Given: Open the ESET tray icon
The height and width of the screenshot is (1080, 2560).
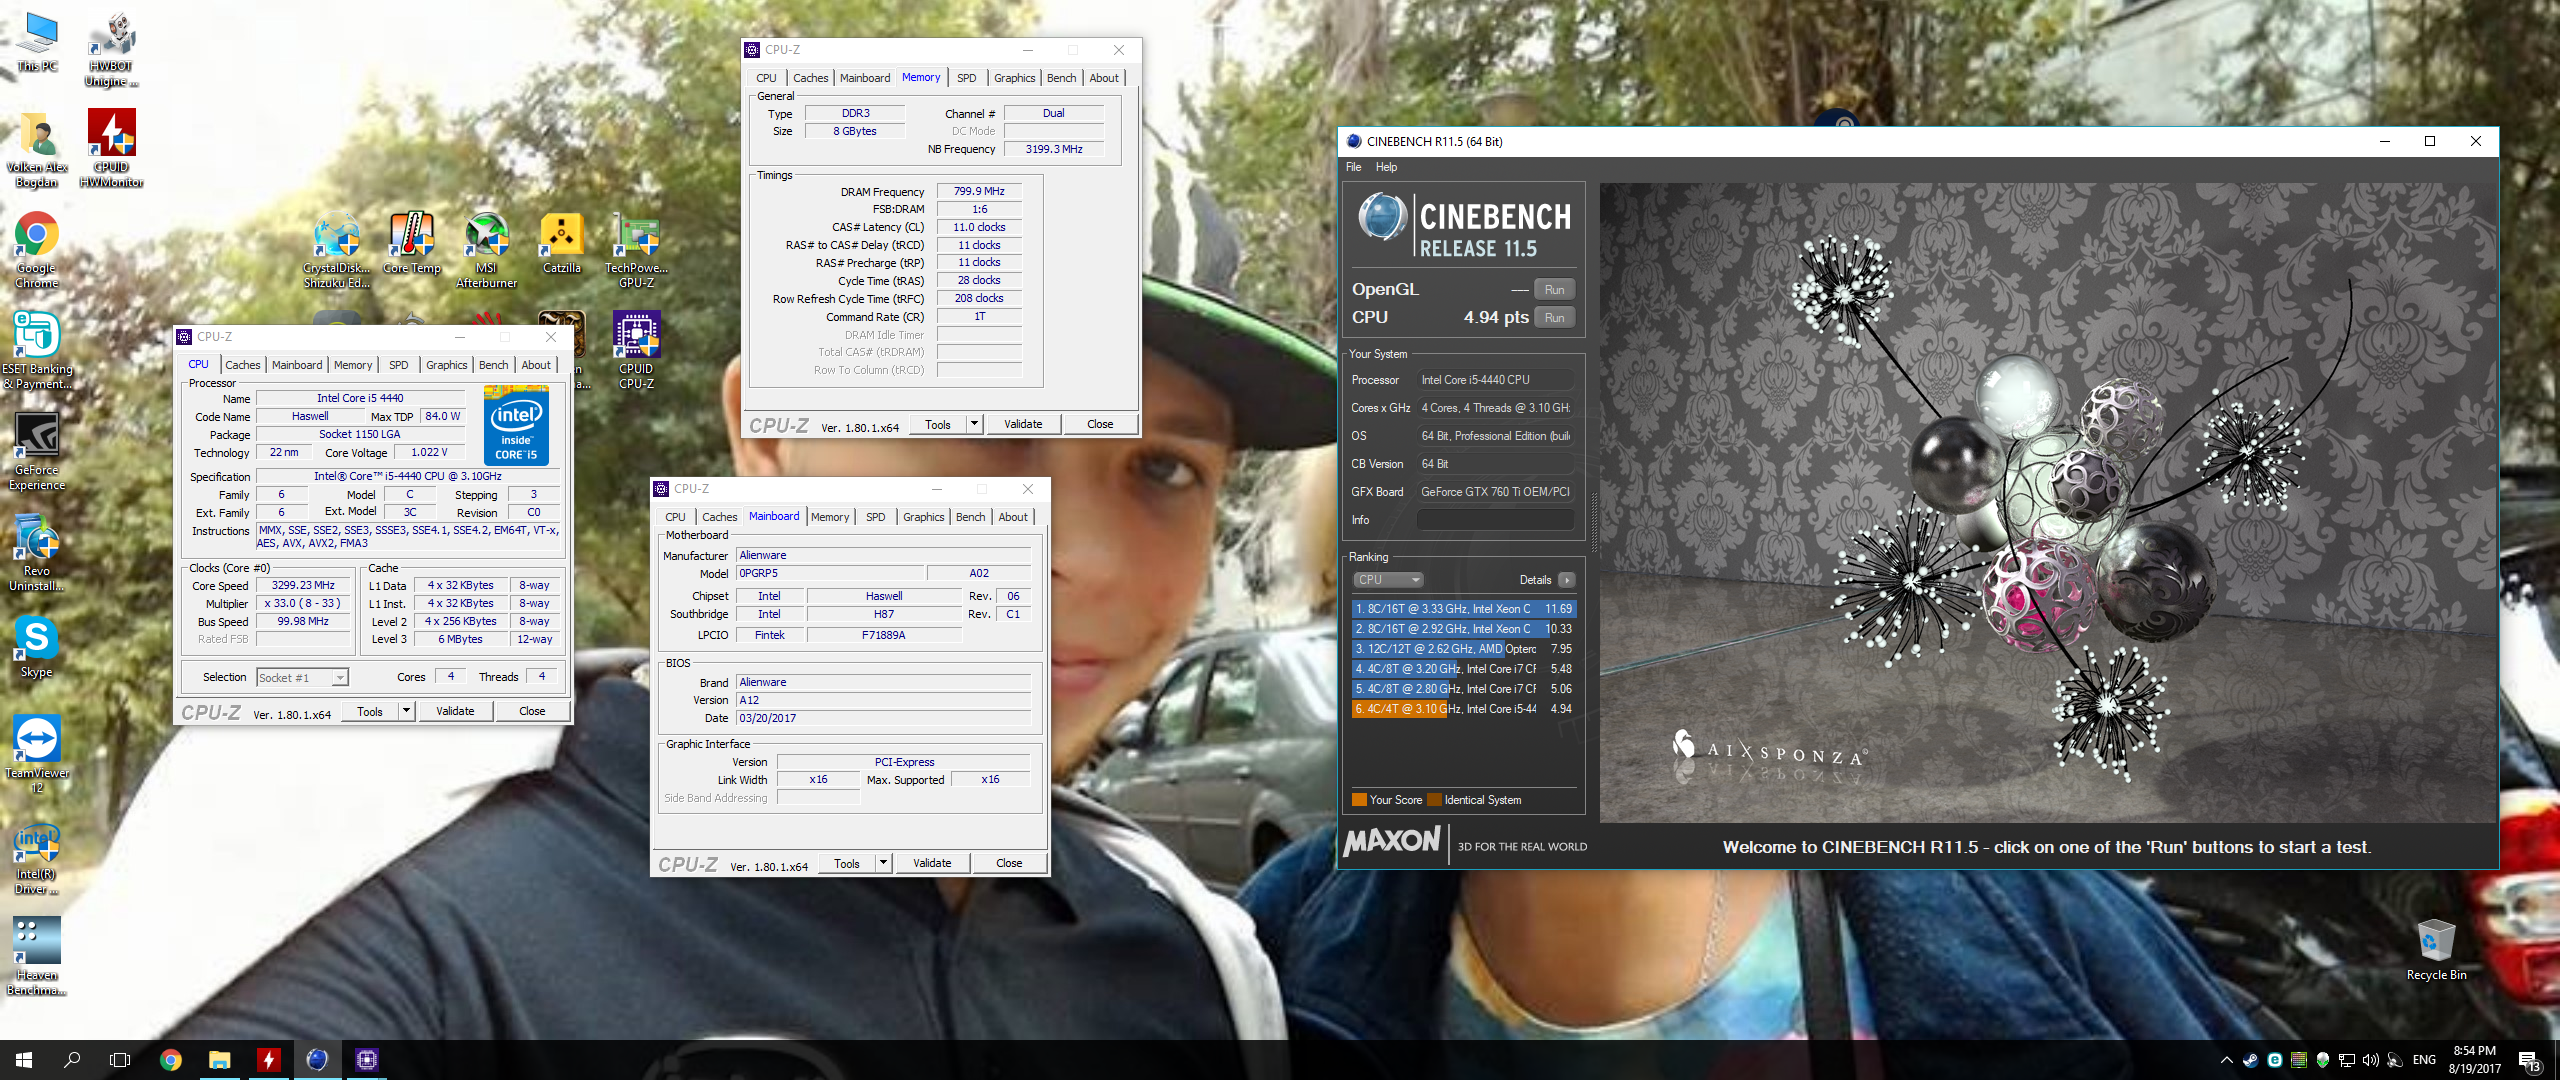Looking at the screenshot, I should (x=2275, y=1060).
